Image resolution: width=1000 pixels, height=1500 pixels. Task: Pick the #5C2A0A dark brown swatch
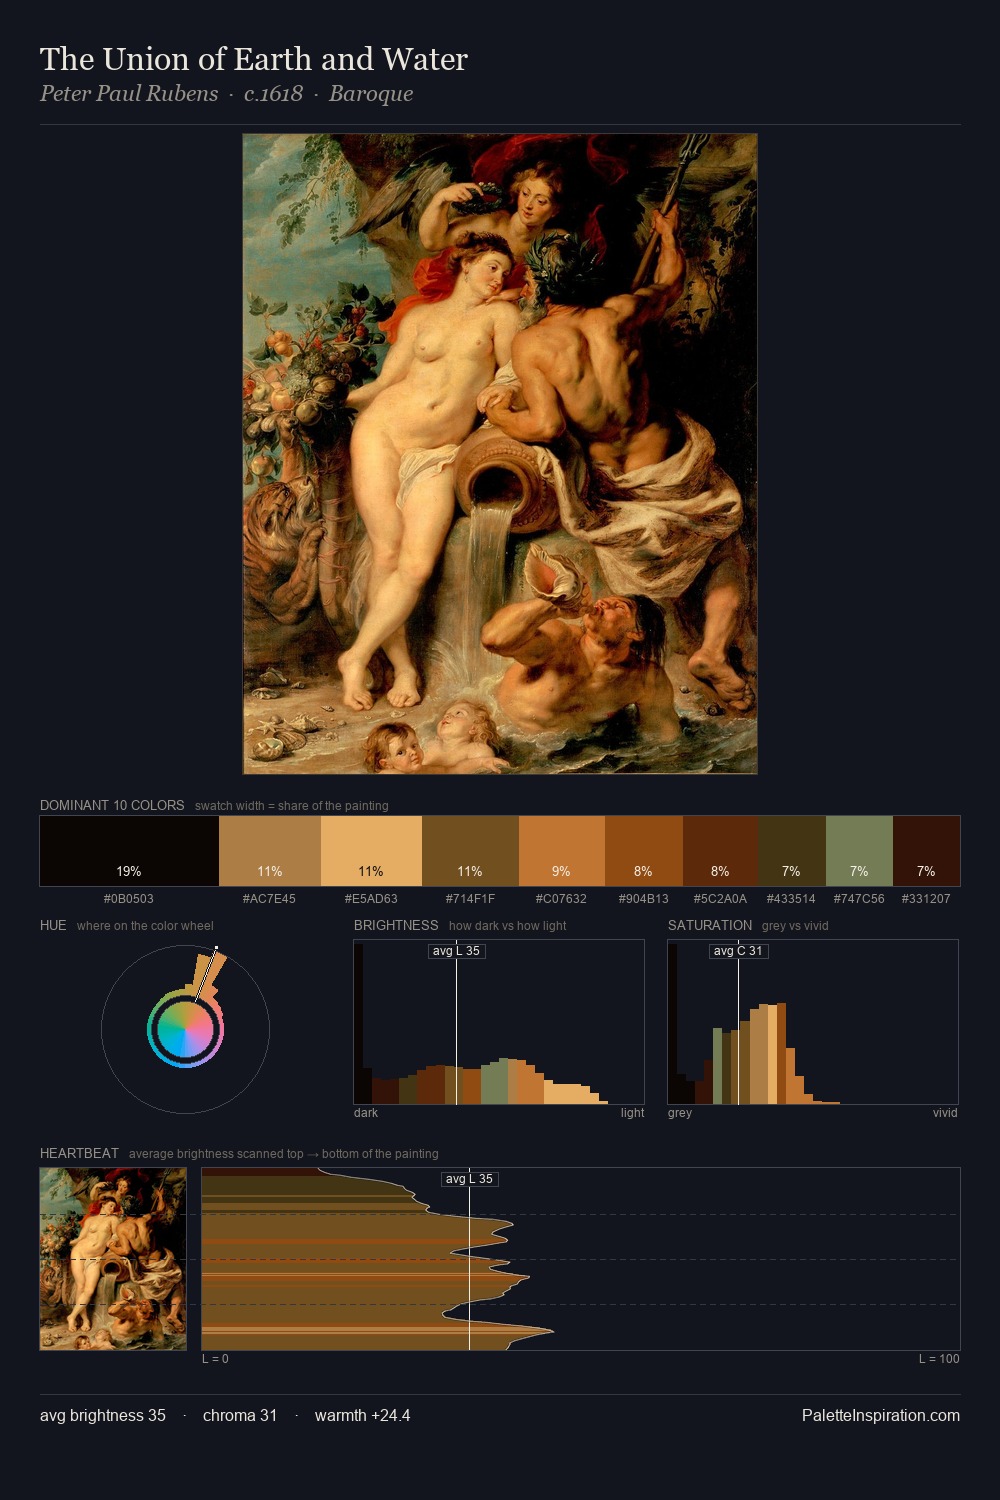tap(720, 851)
